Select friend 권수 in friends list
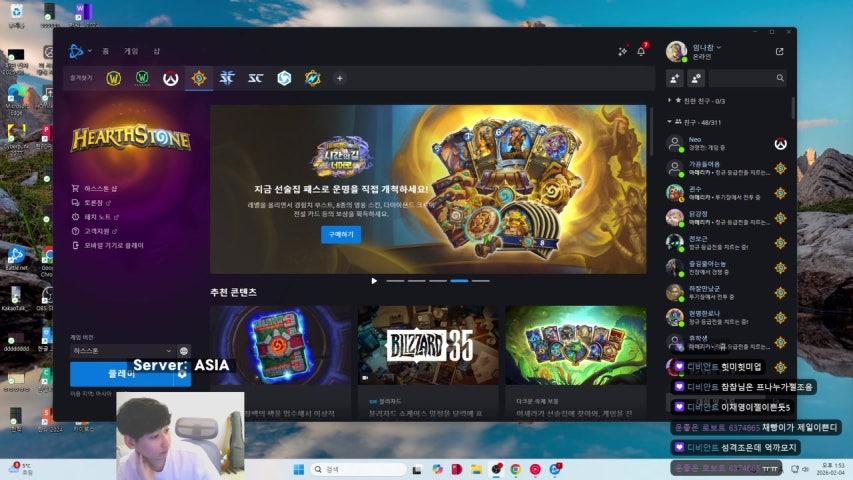 (727, 193)
